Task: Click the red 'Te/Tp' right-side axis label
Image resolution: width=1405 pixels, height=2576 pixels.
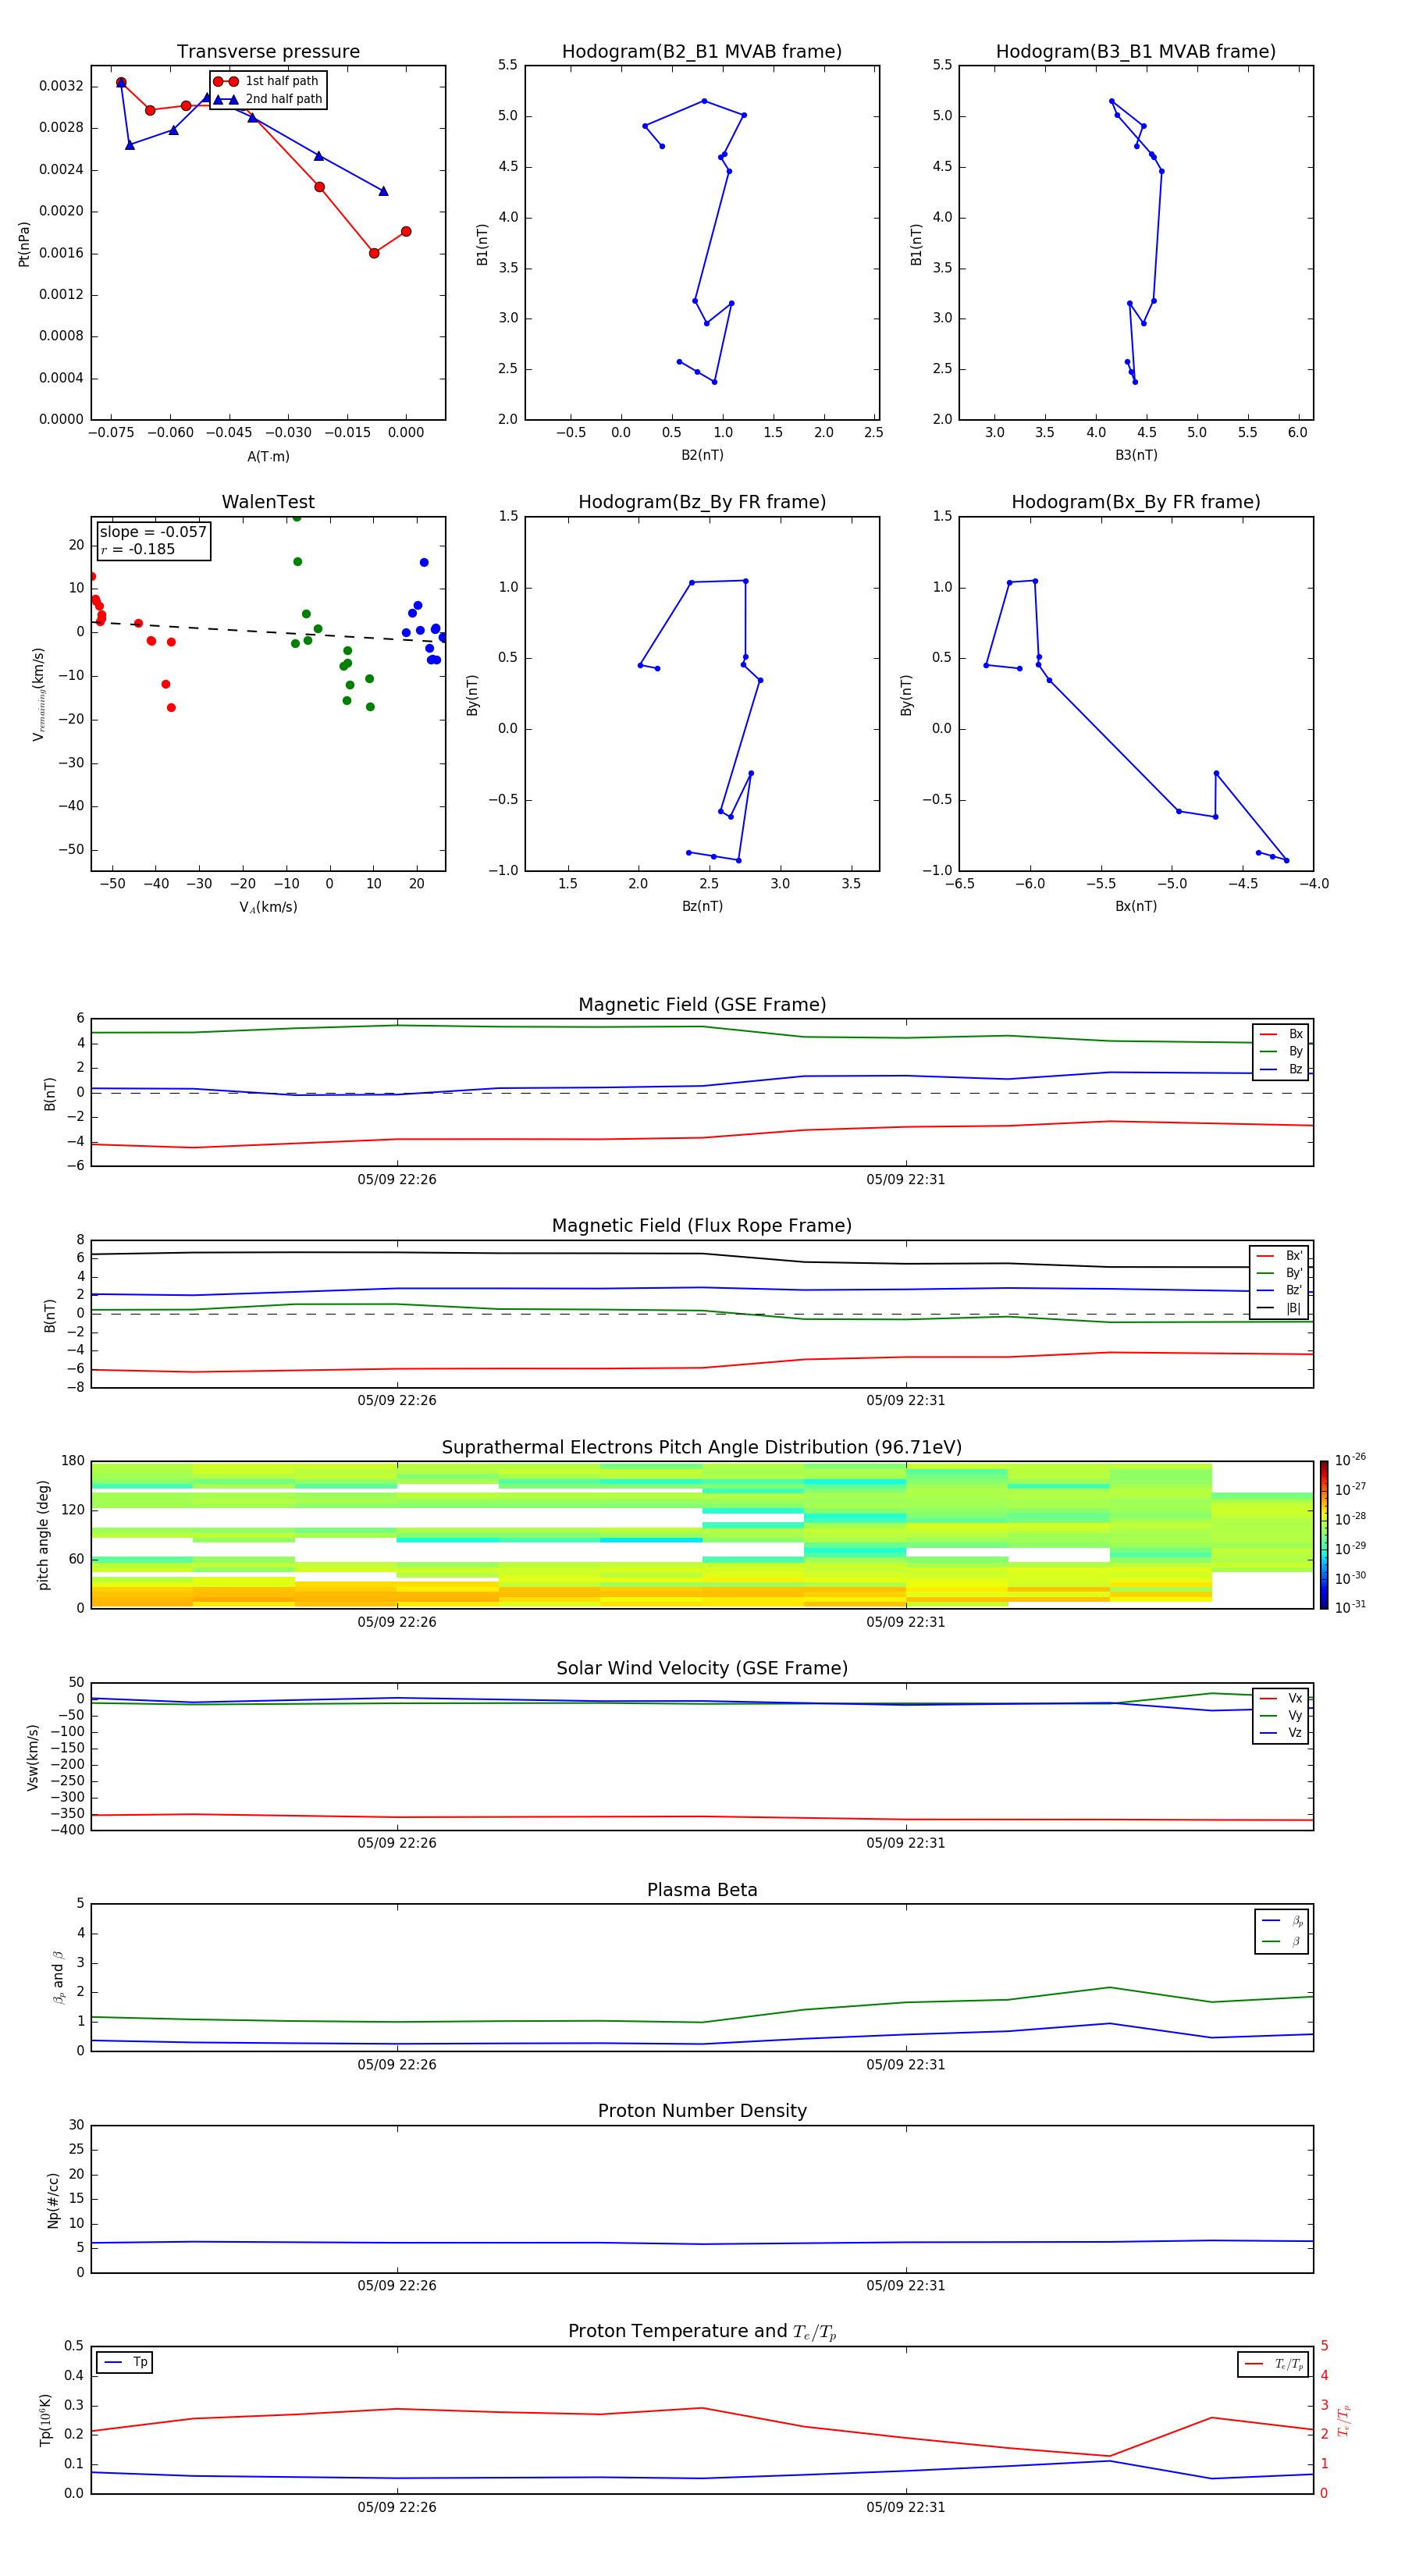Action: (x=1345, y=2421)
